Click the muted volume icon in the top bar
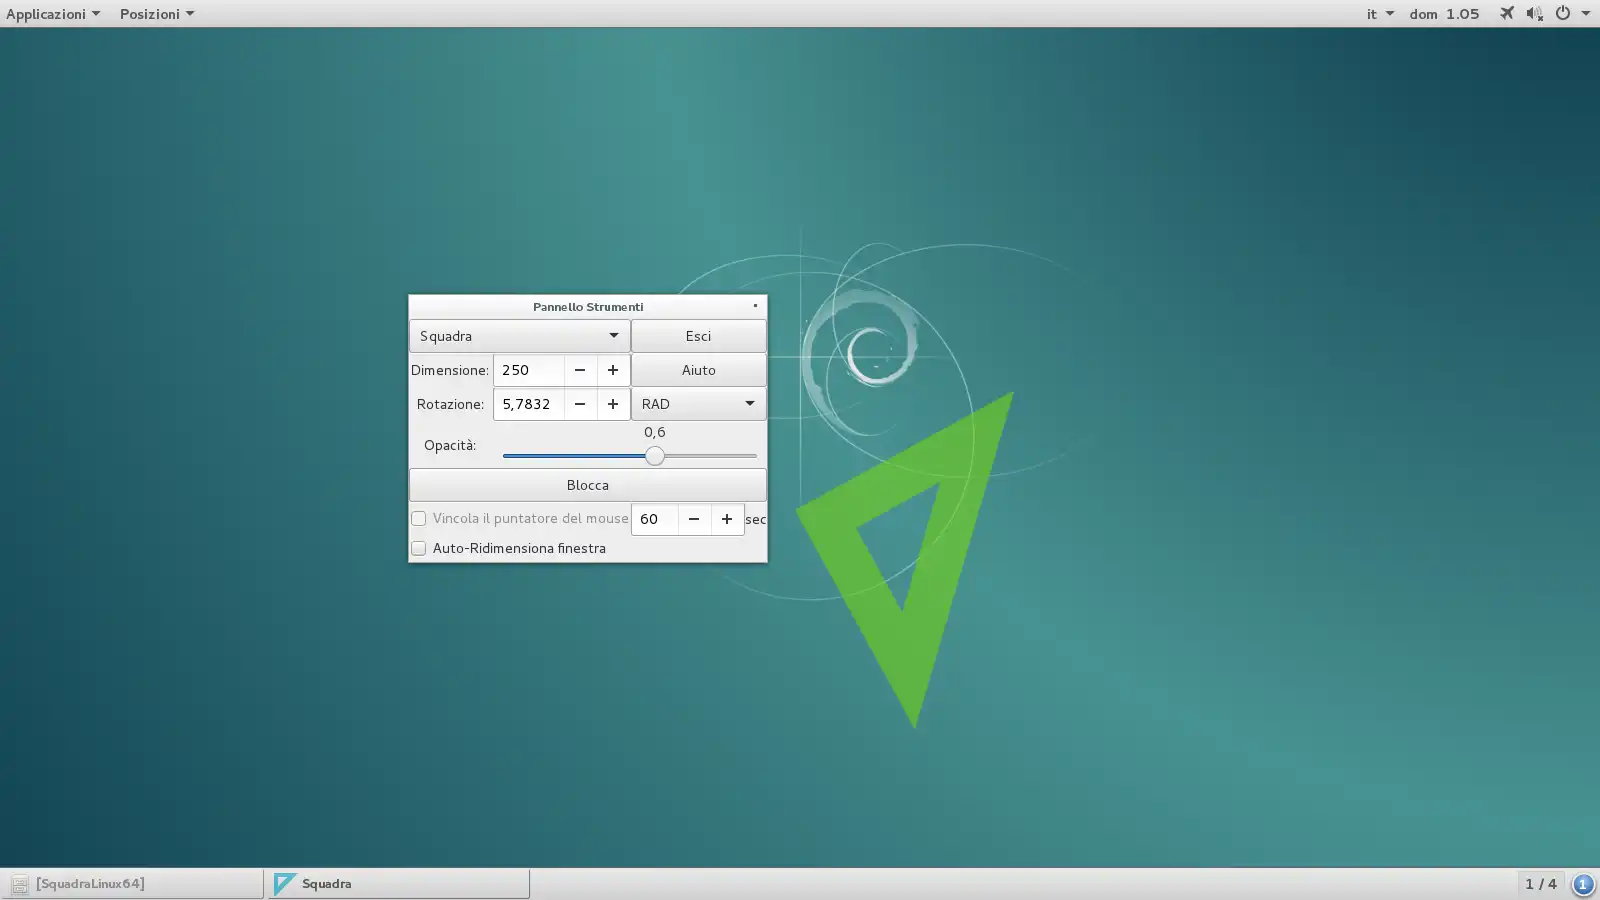The width and height of the screenshot is (1600, 900). [x=1534, y=14]
